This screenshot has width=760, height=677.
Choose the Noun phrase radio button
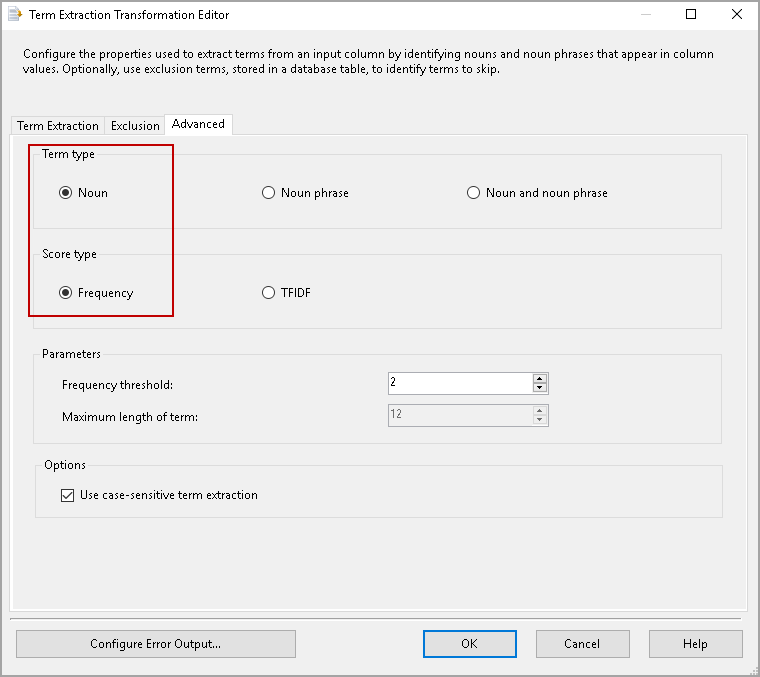coord(268,193)
